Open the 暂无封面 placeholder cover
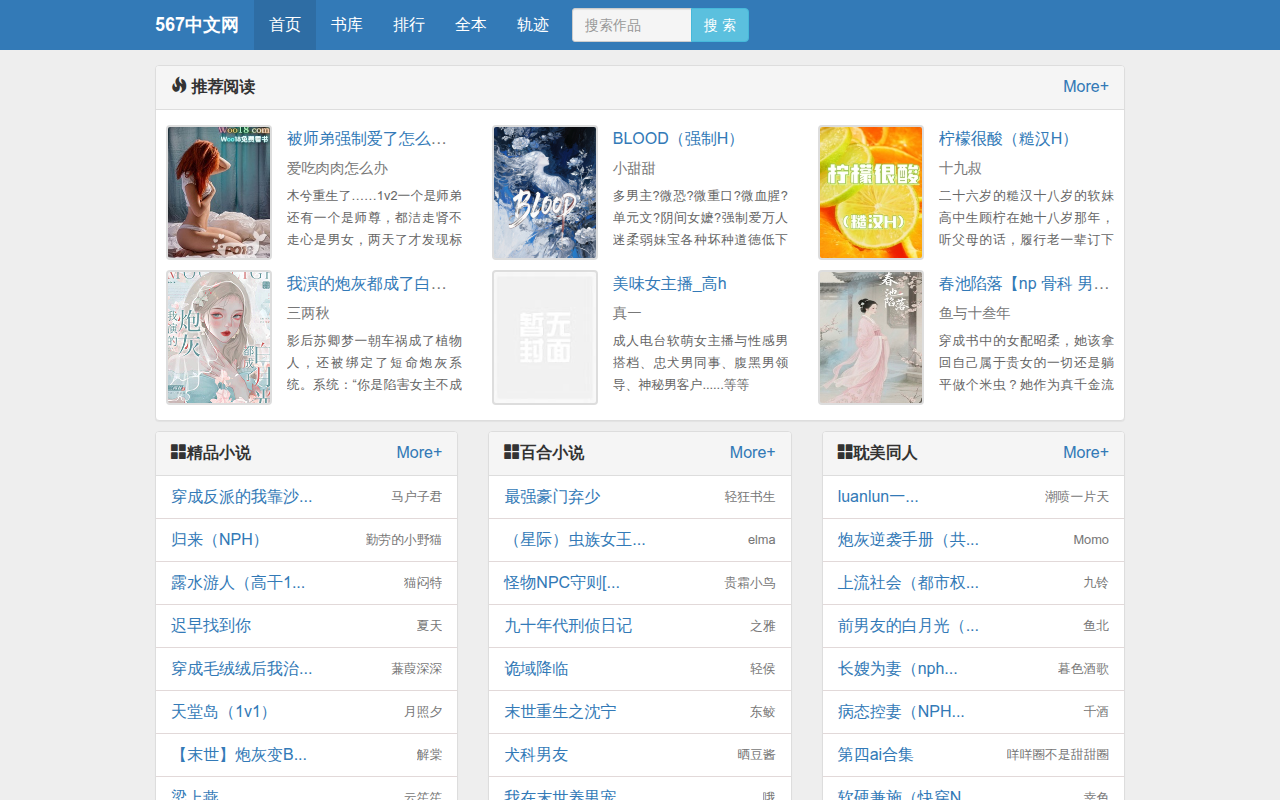 (545, 337)
